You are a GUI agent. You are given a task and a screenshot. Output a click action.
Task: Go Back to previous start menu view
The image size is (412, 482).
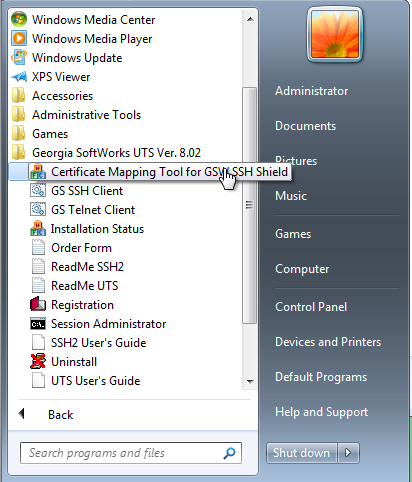pyautogui.click(x=46, y=414)
